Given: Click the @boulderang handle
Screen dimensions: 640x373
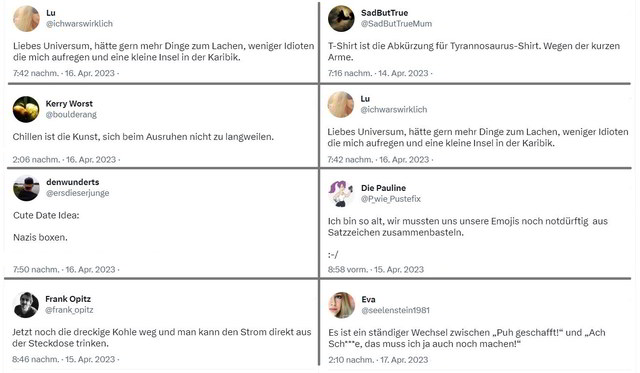Looking at the screenshot, I should coord(71,115).
